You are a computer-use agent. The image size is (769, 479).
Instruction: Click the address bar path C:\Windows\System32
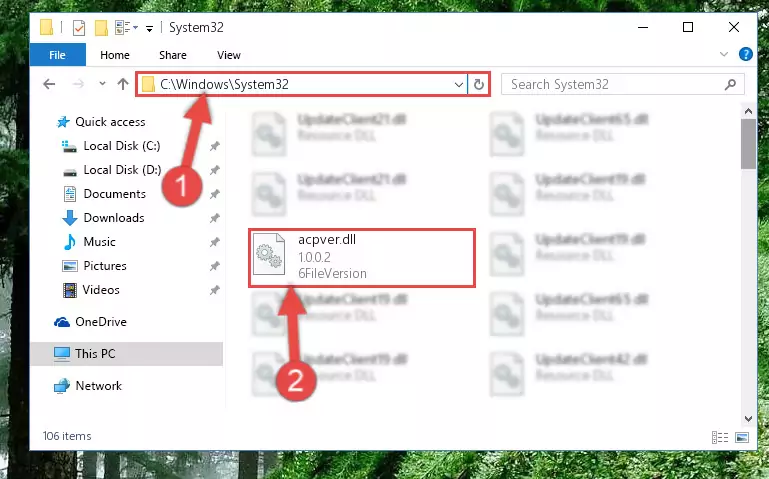pos(224,84)
